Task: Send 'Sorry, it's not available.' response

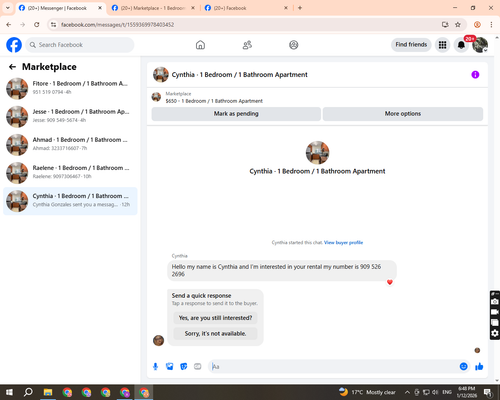Action: coord(215,334)
